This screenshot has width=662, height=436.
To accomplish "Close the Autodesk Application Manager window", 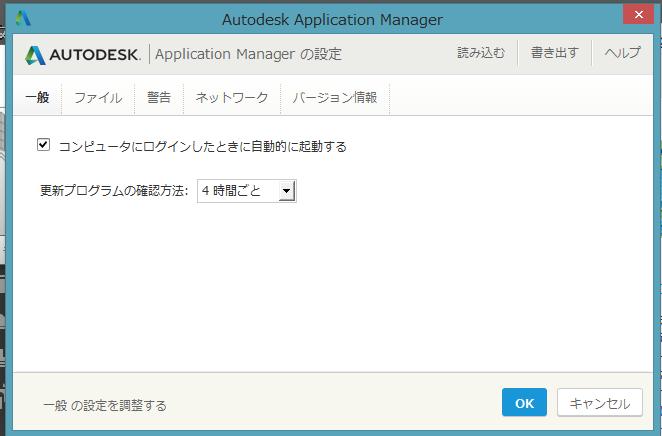I will click(x=638, y=15).
